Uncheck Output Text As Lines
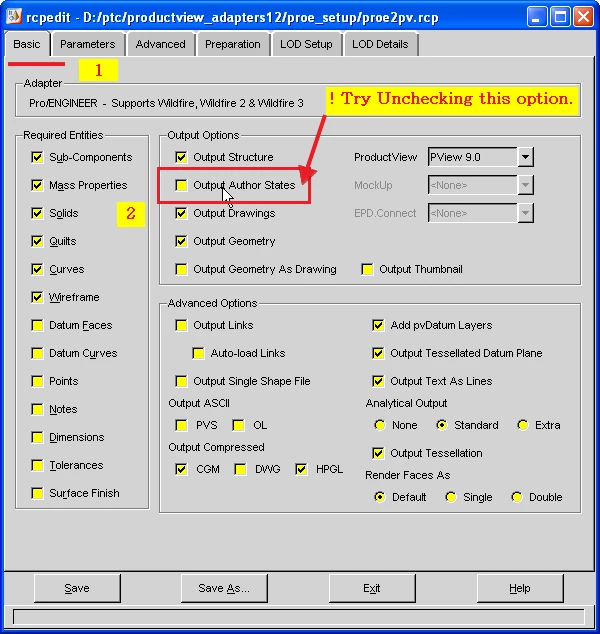 tap(378, 381)
